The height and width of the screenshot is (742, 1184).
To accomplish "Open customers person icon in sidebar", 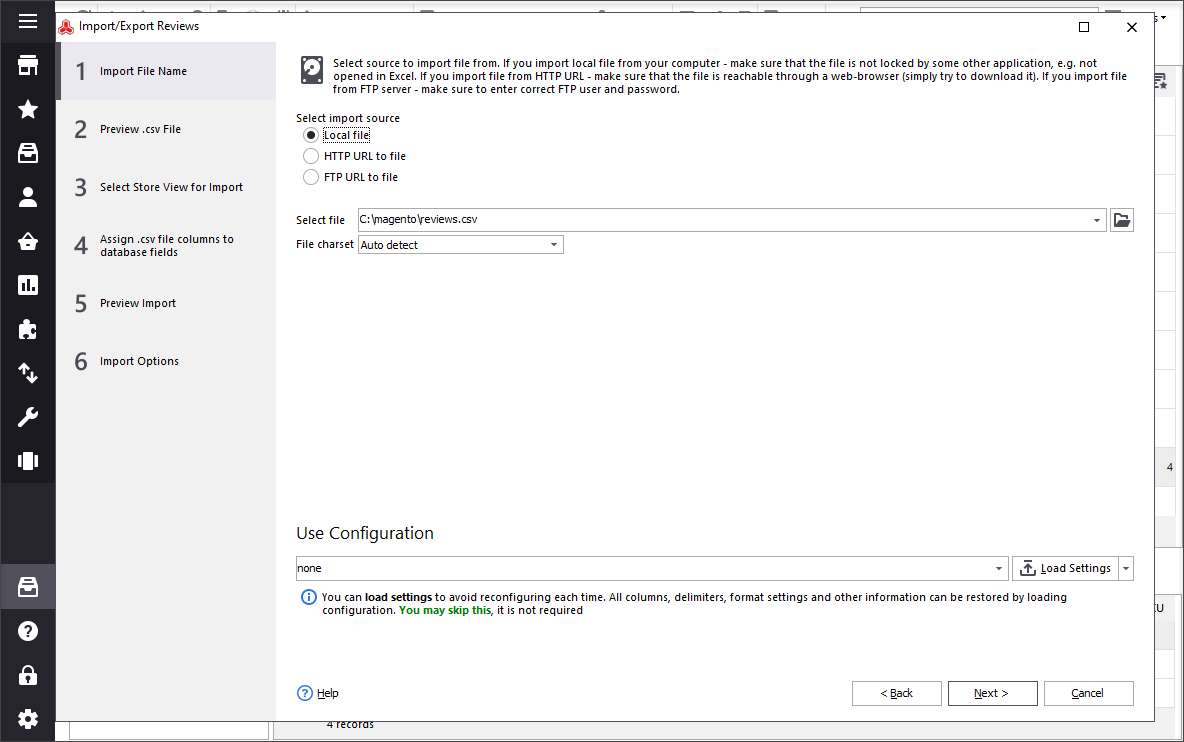I will point(28,197).
